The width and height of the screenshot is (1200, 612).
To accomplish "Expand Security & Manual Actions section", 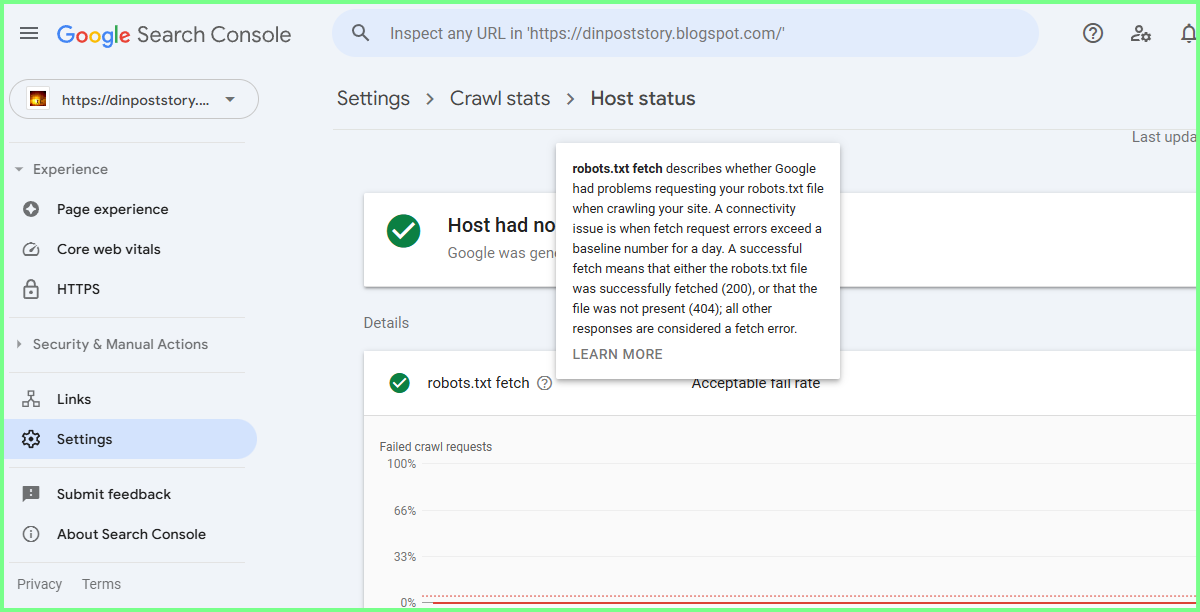I will coord(120,344).
